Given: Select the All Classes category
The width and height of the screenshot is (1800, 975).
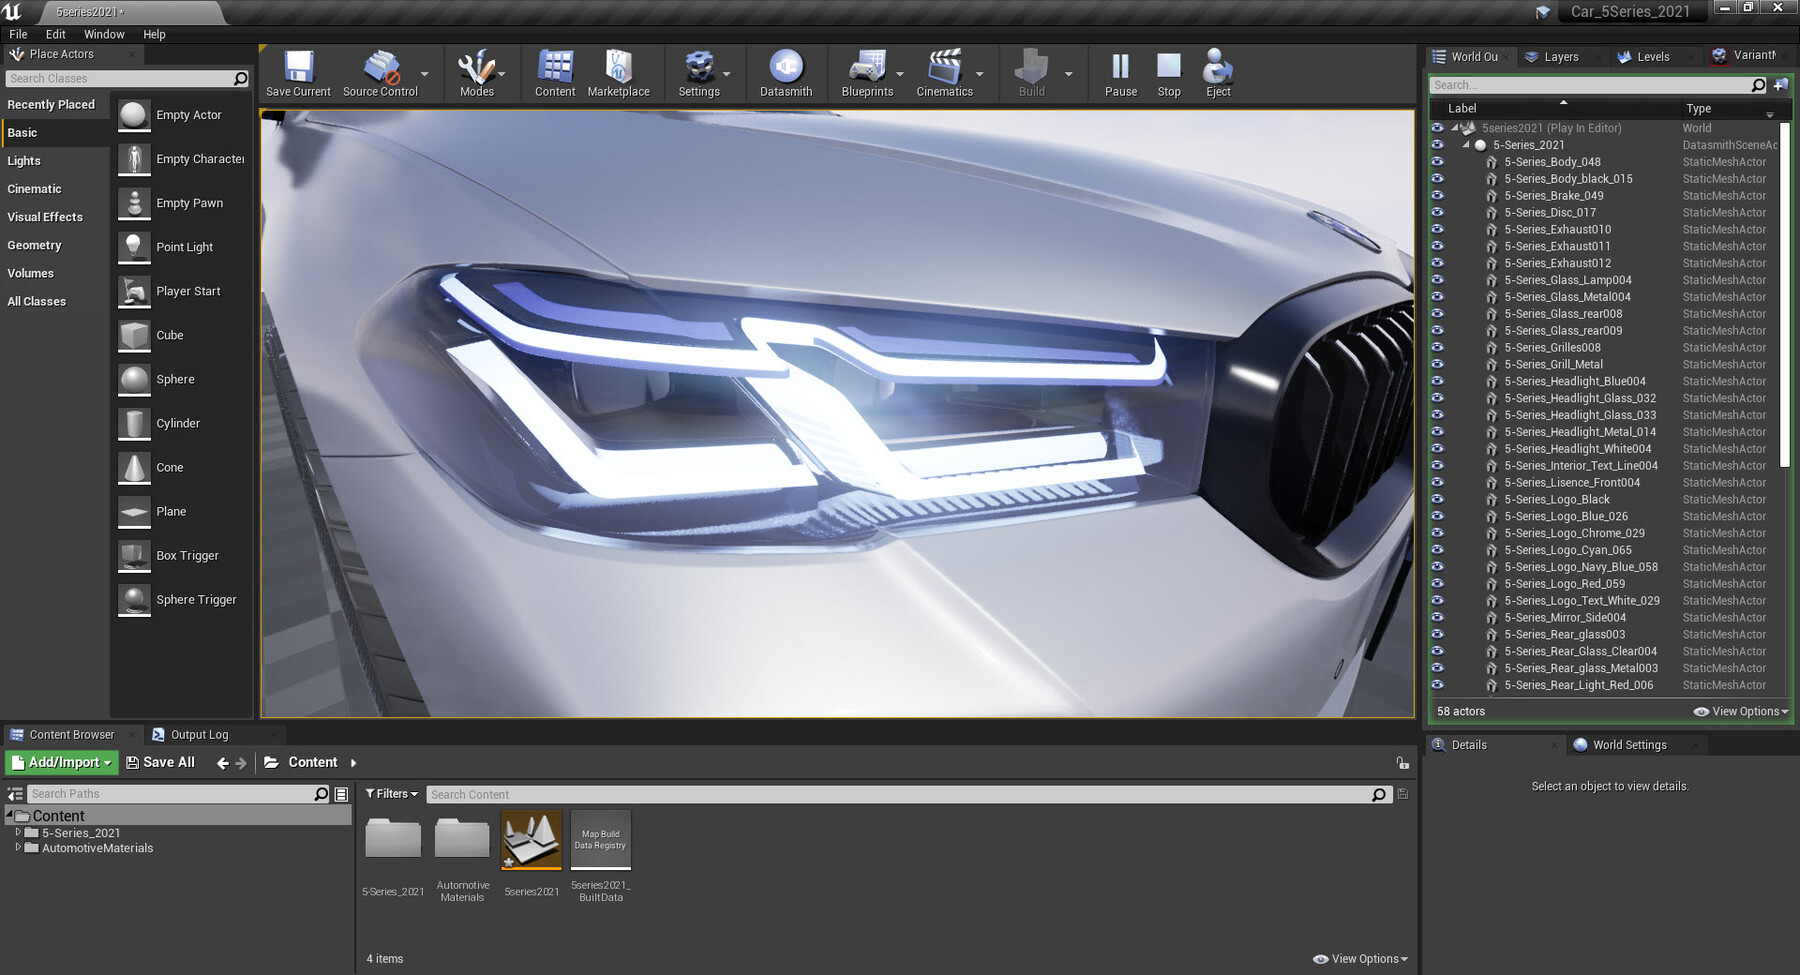Looking at the screenshot, I should (37, 301).
